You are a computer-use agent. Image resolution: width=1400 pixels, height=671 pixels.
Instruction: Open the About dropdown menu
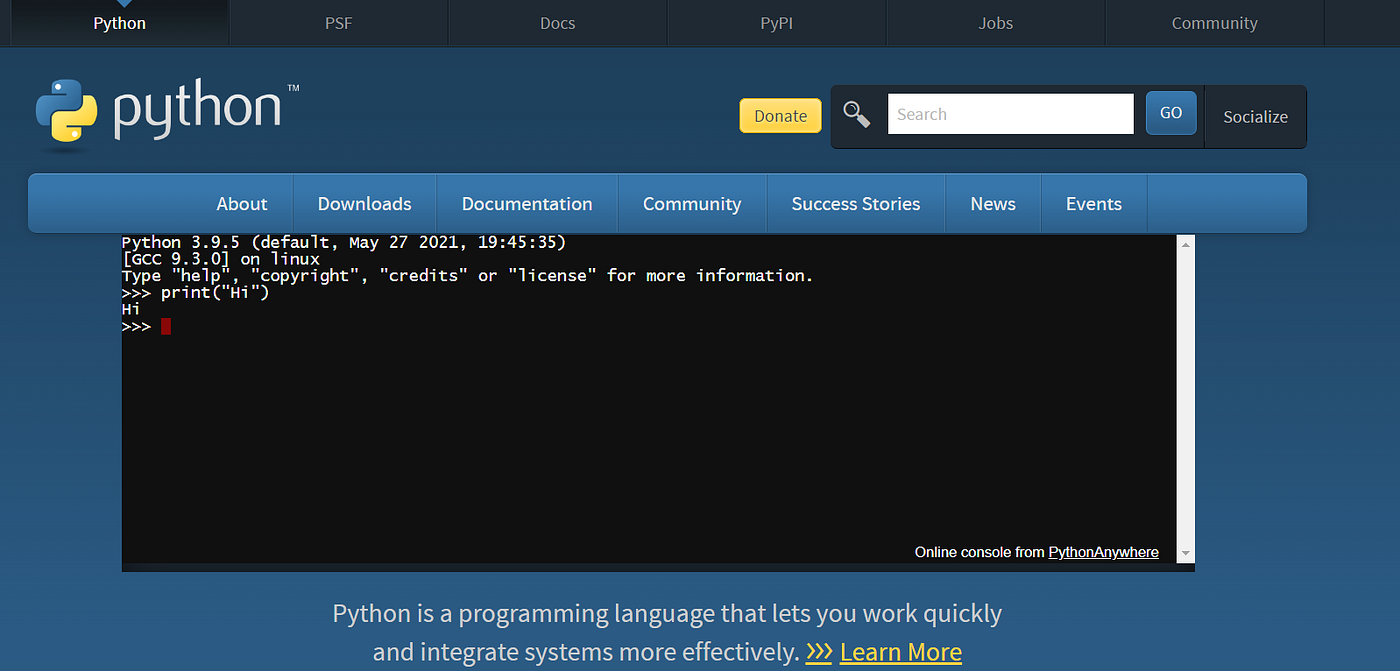[x=241, y=203]
